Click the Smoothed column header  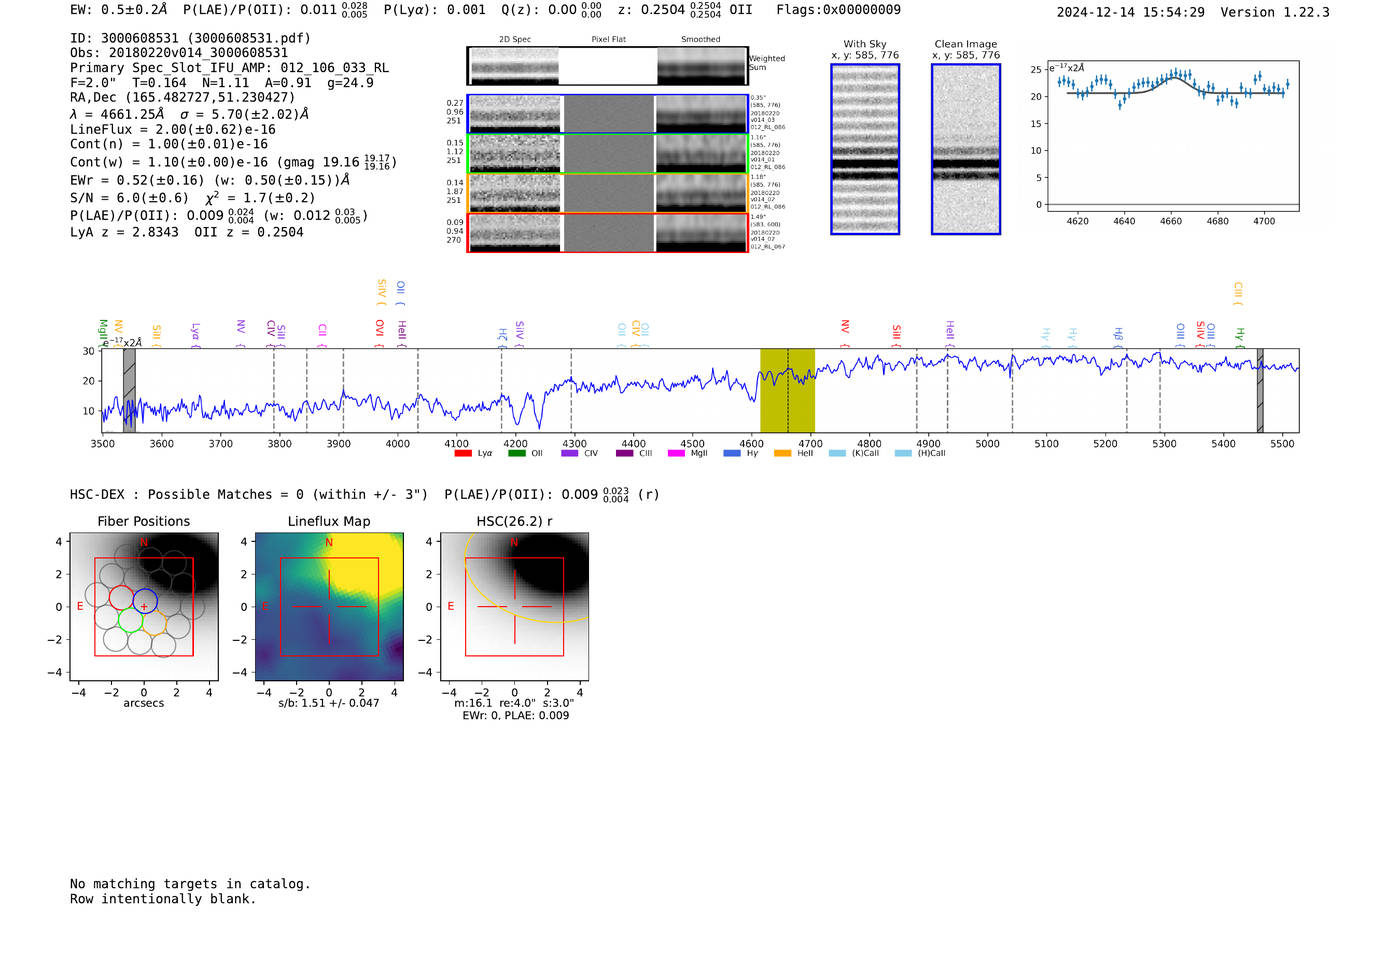(x=701, y=39)
